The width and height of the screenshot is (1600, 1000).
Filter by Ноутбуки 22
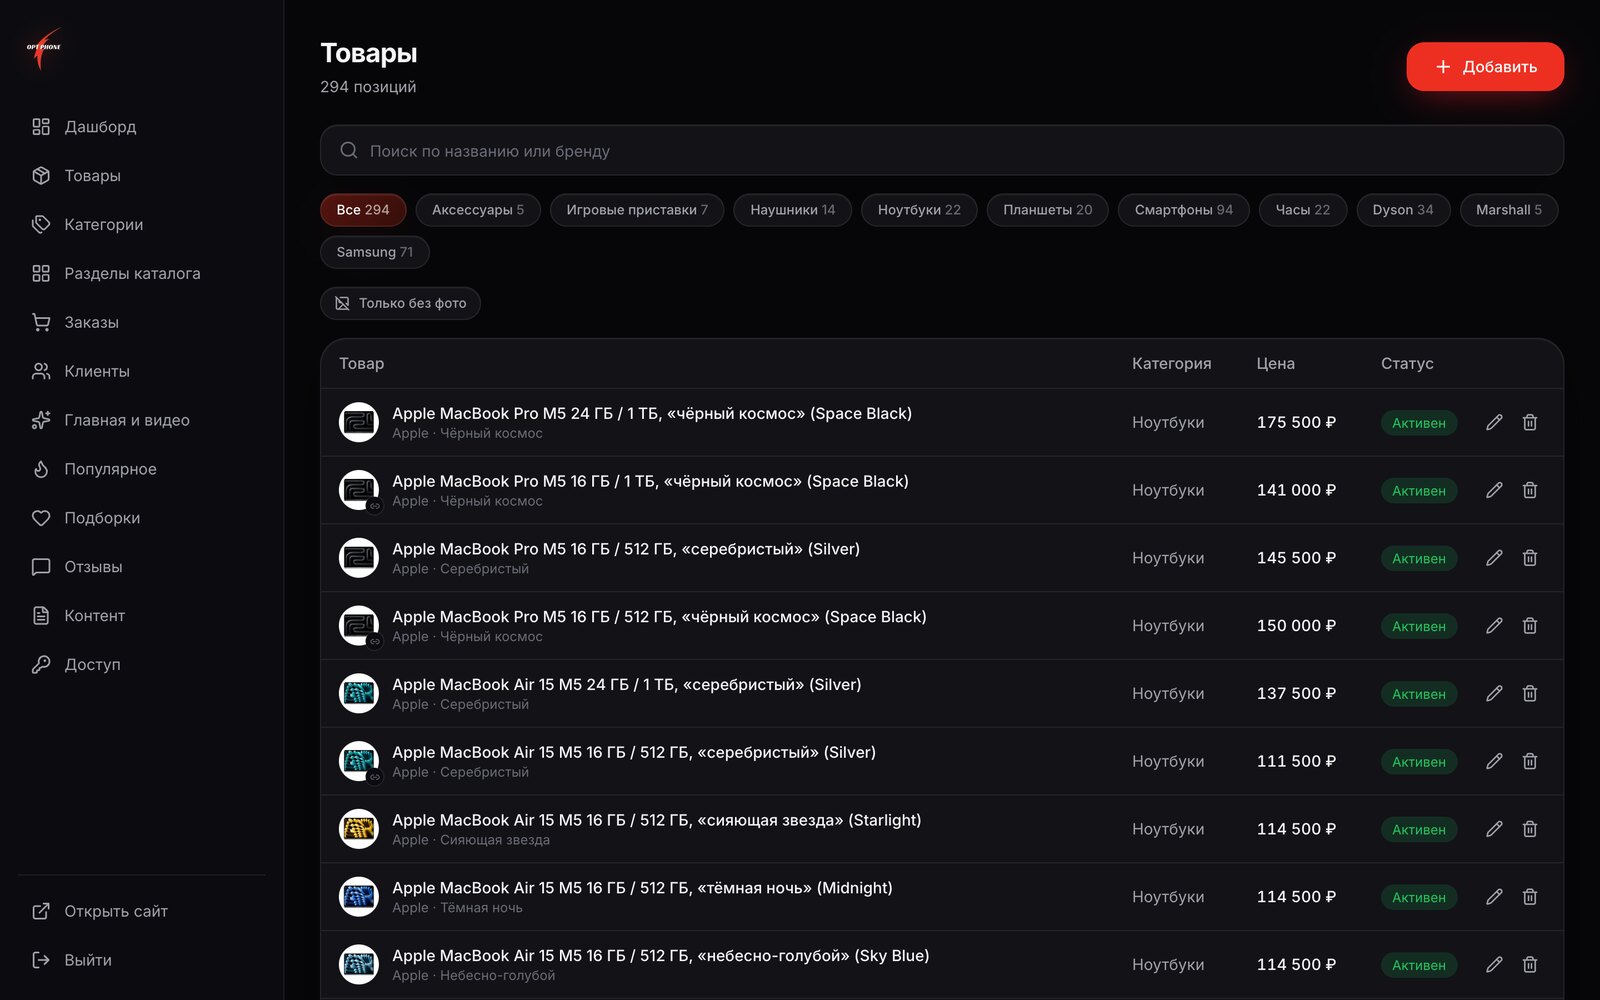tap(919, 210)
